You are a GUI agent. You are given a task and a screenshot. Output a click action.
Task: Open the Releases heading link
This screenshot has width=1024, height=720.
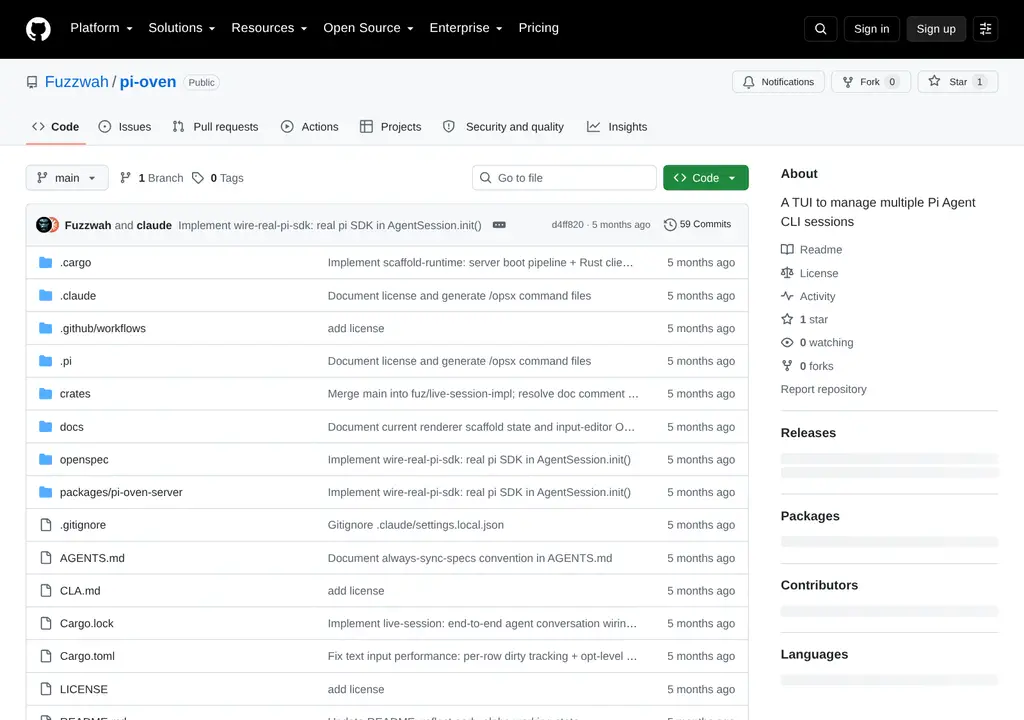point(808,433)
